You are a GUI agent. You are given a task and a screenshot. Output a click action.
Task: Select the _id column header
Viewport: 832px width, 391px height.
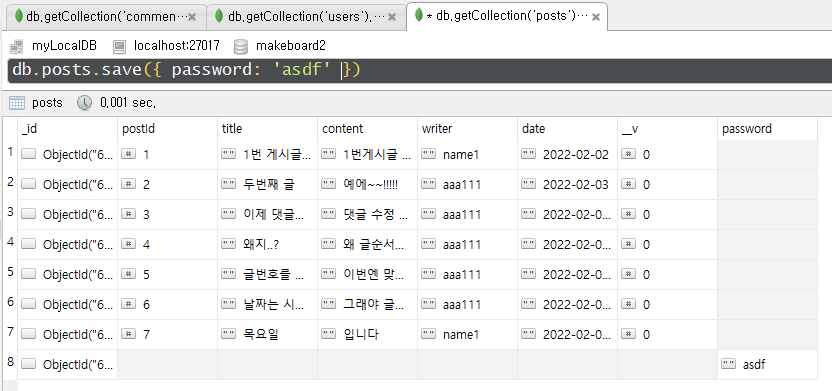[x=67, y=128]
